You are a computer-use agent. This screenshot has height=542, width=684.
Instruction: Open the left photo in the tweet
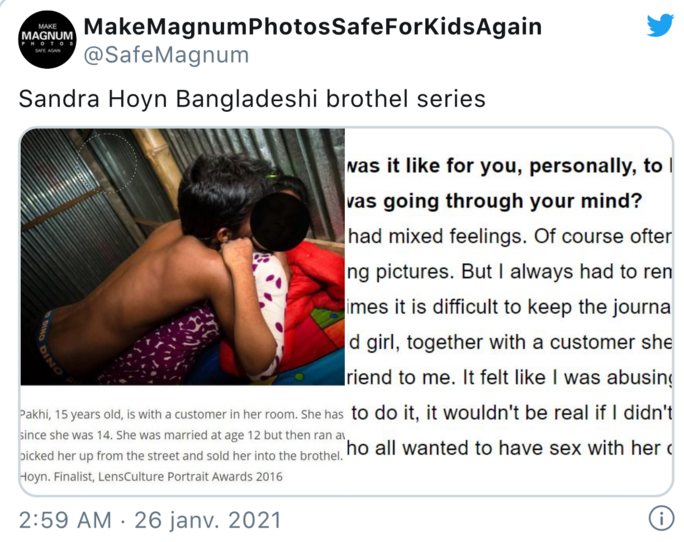click(x=183, y=257)
